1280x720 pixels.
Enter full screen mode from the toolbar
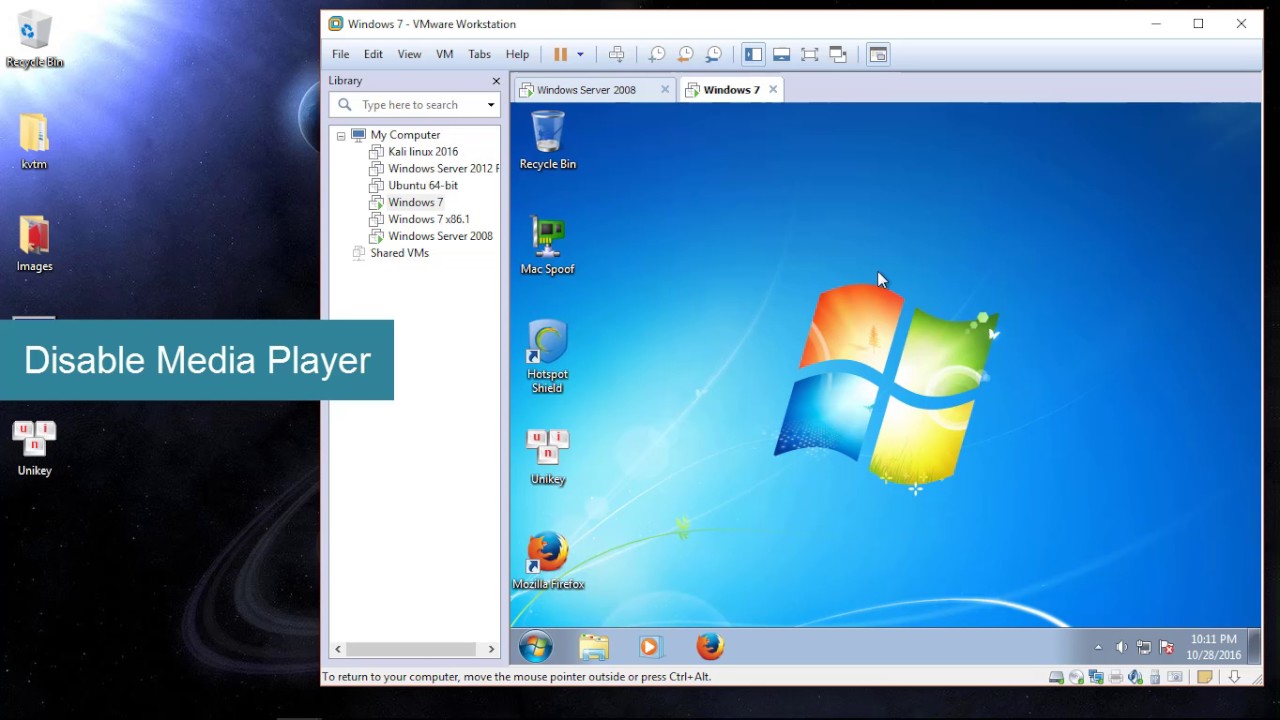coord(810,54)
